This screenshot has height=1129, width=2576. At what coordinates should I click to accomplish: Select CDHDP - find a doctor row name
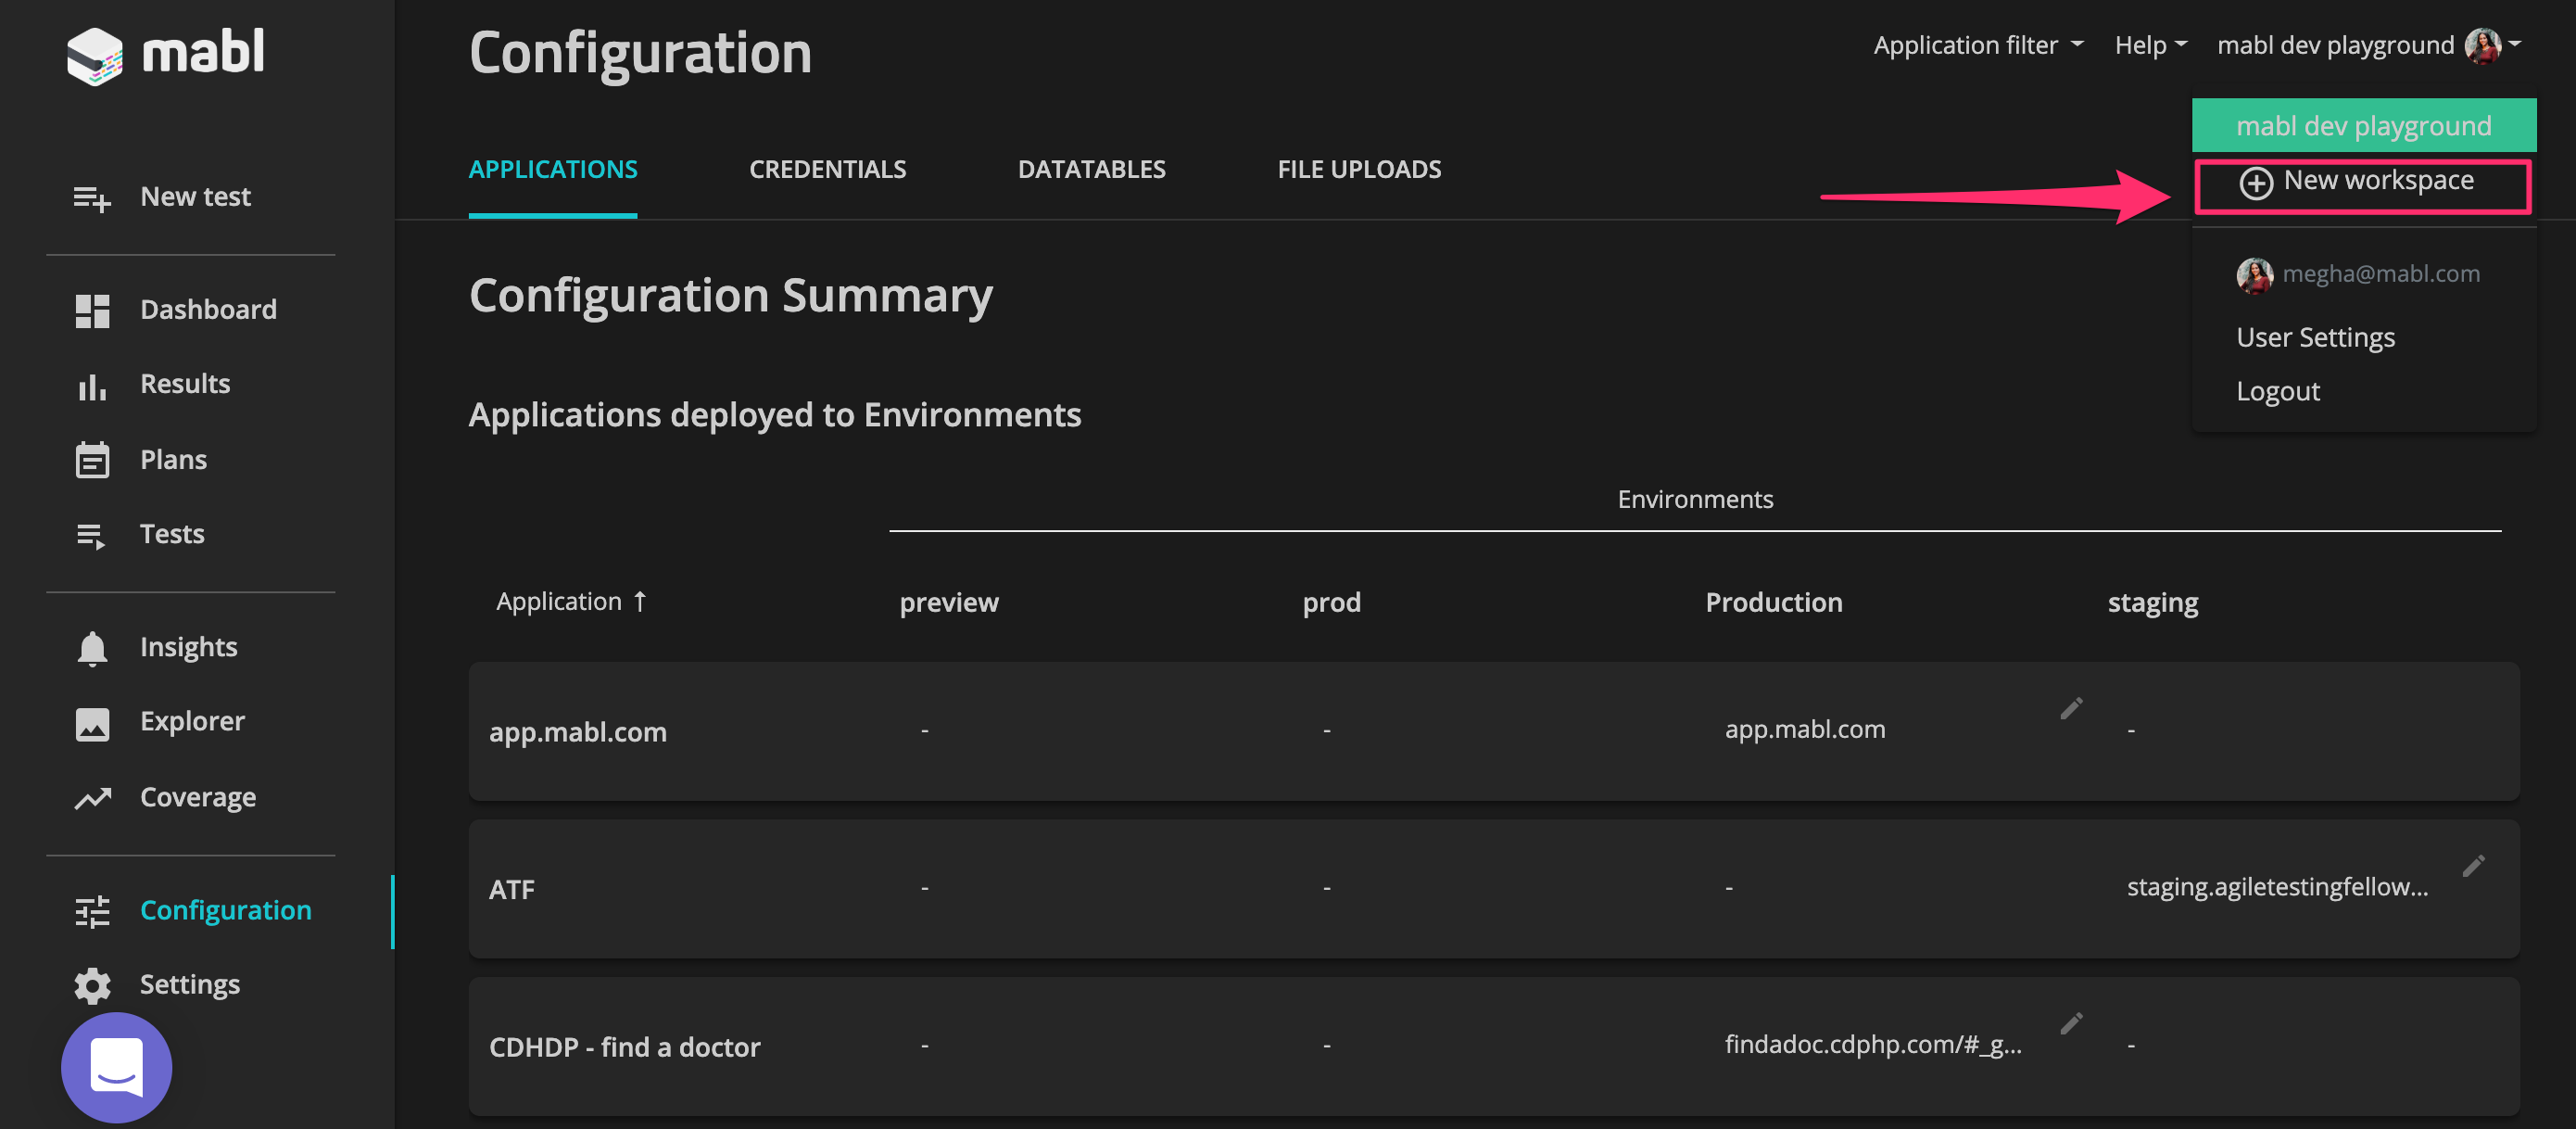click(624, 1047)
